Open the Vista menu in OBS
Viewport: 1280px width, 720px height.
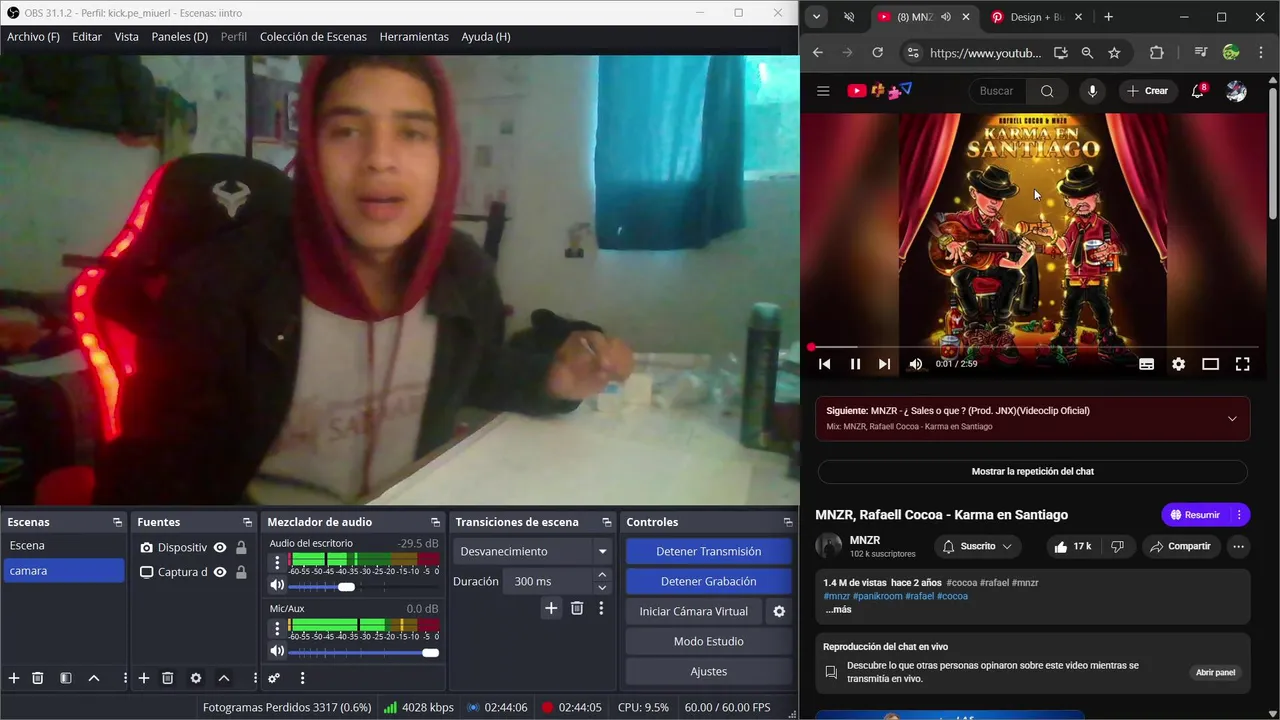(x=127, y=37)
